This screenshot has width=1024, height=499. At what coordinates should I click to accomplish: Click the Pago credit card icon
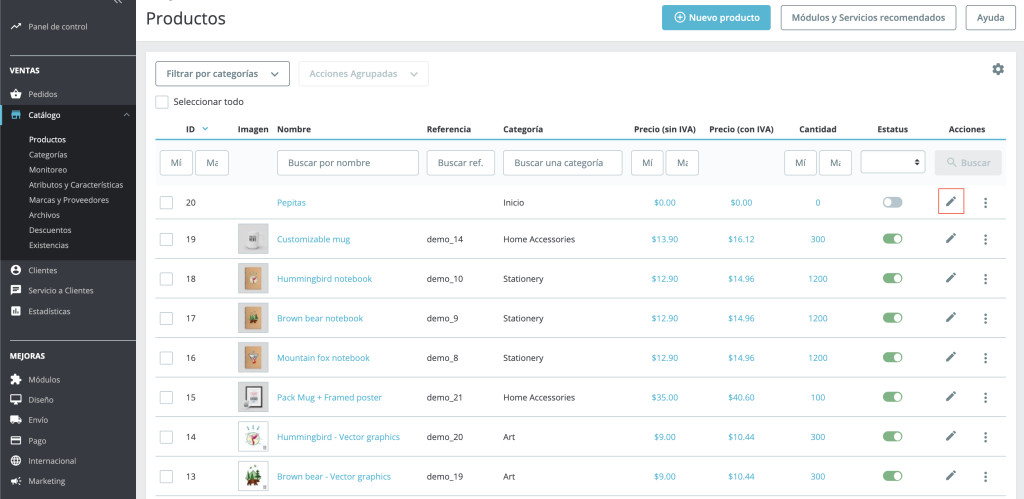tap(16, 440)
